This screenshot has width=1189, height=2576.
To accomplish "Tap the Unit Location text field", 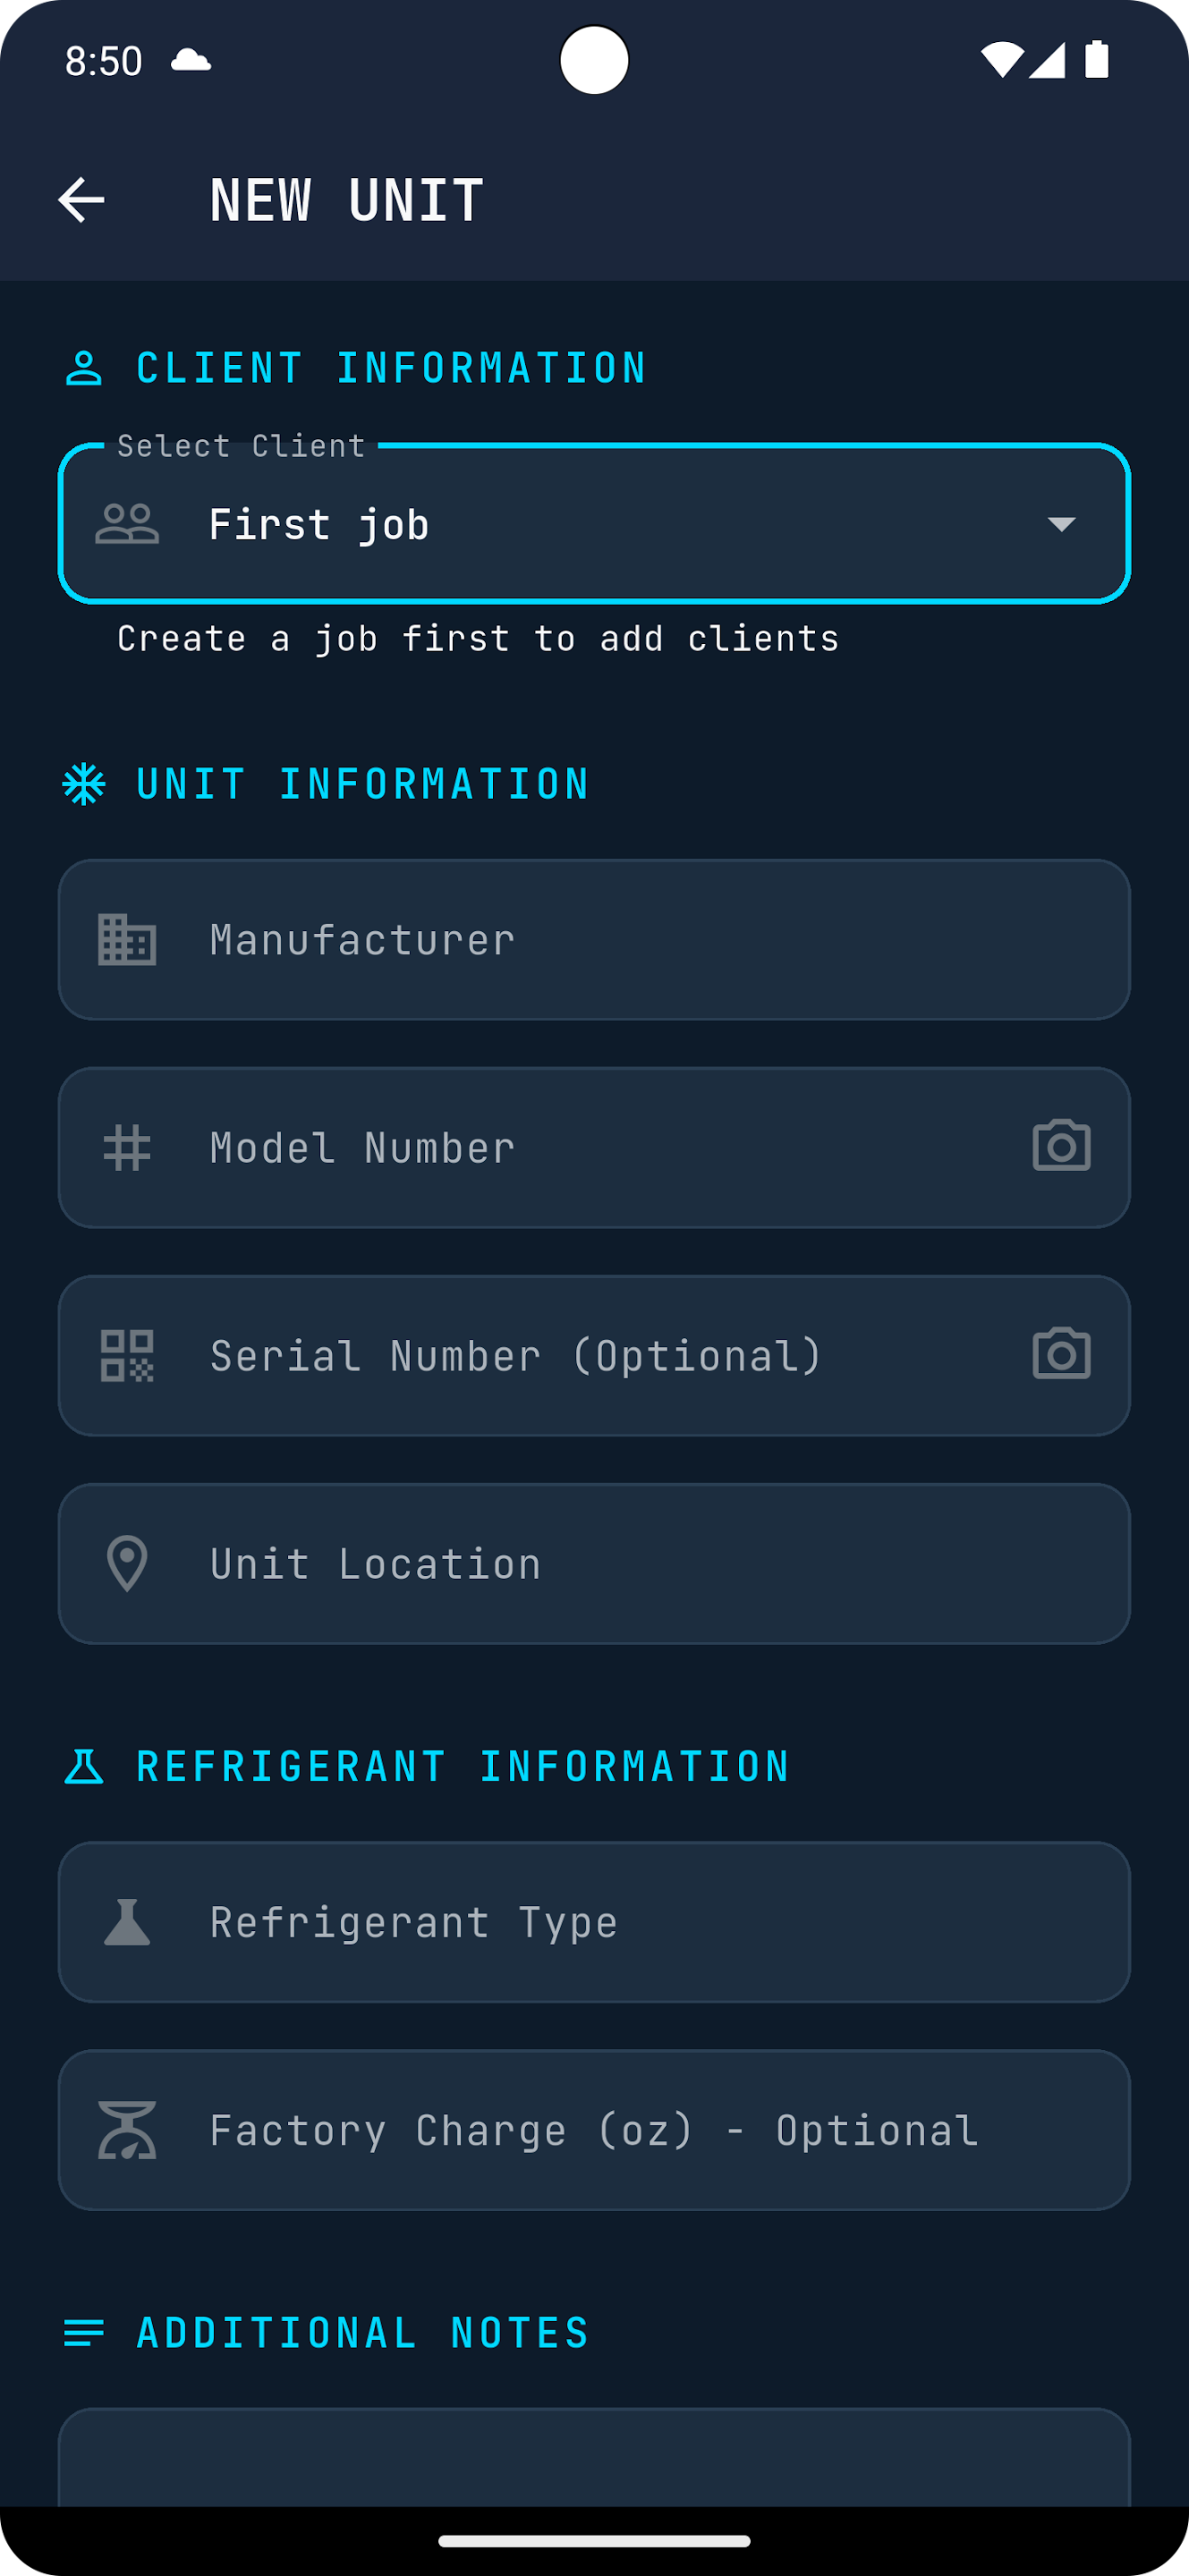I will pyautogui.click(x=594, y=1563).
